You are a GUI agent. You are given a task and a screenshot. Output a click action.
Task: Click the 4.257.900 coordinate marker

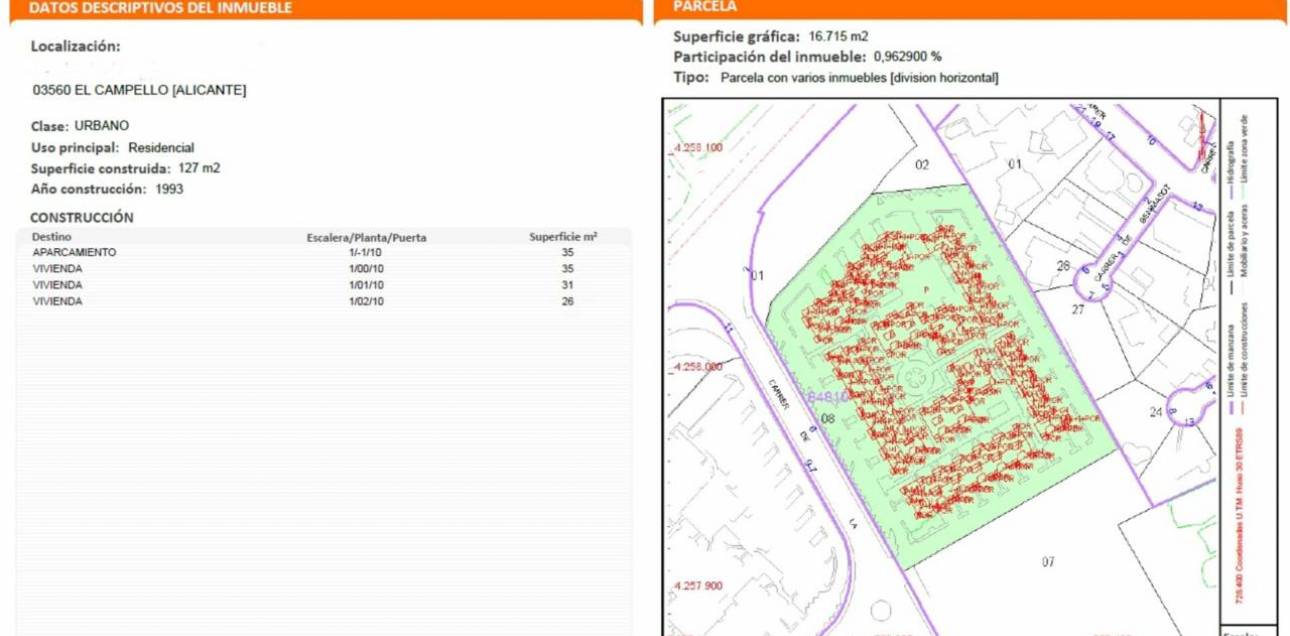tap(696, 586)
